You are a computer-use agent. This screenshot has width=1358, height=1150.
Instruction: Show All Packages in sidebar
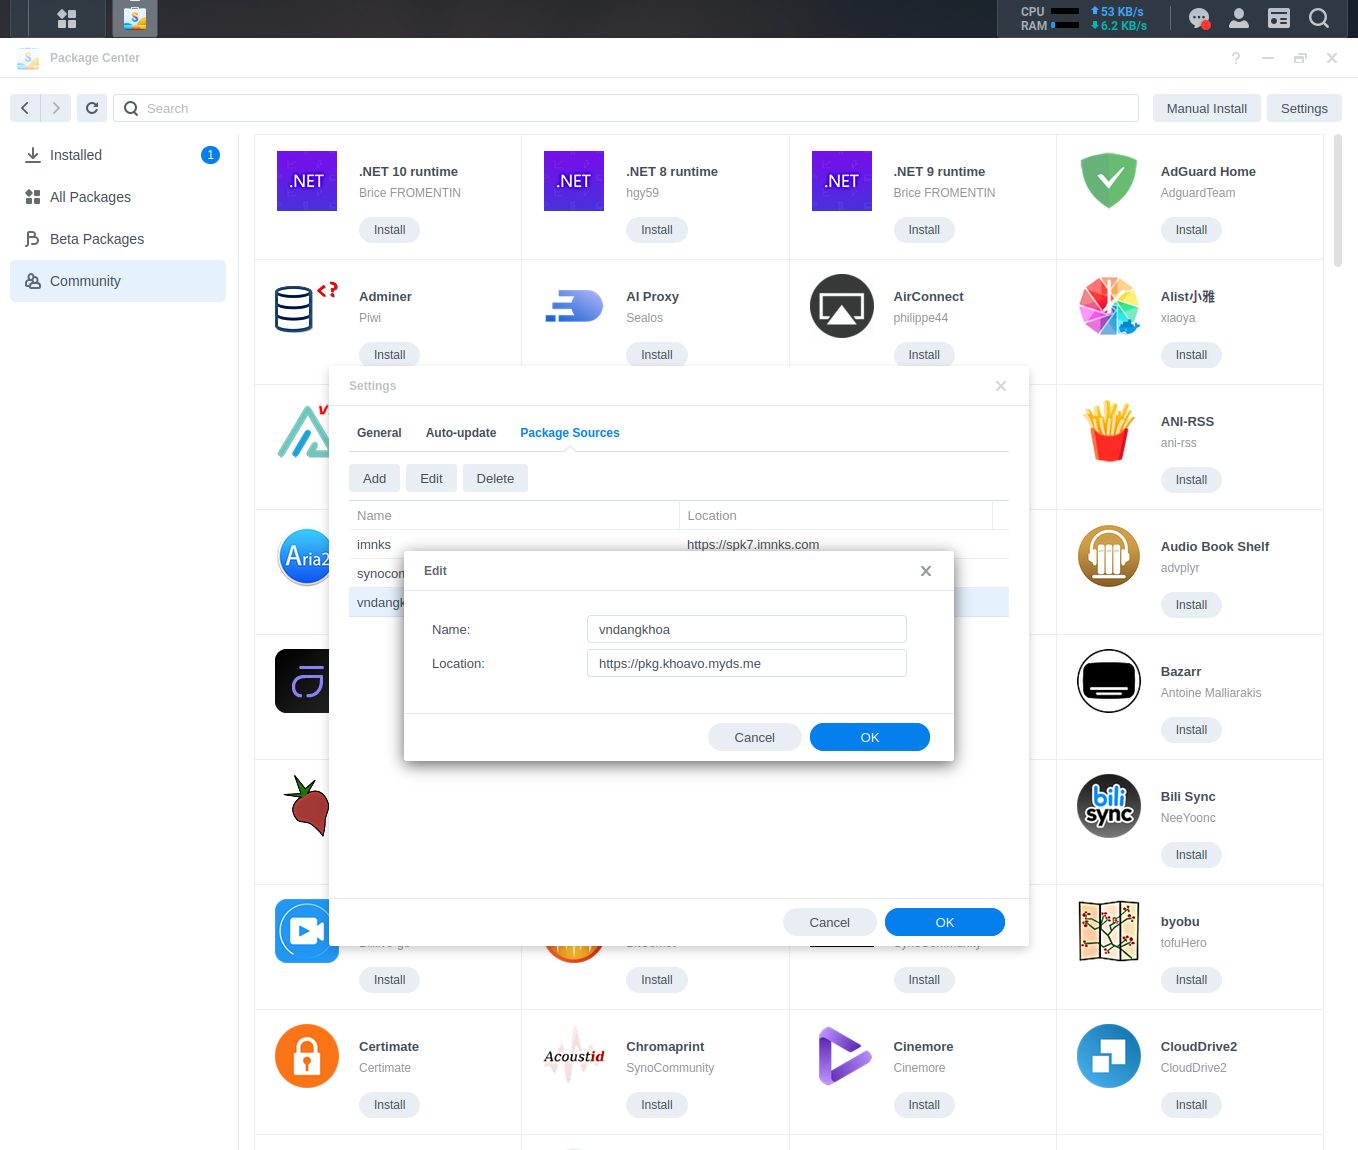(x=118, y=197)
